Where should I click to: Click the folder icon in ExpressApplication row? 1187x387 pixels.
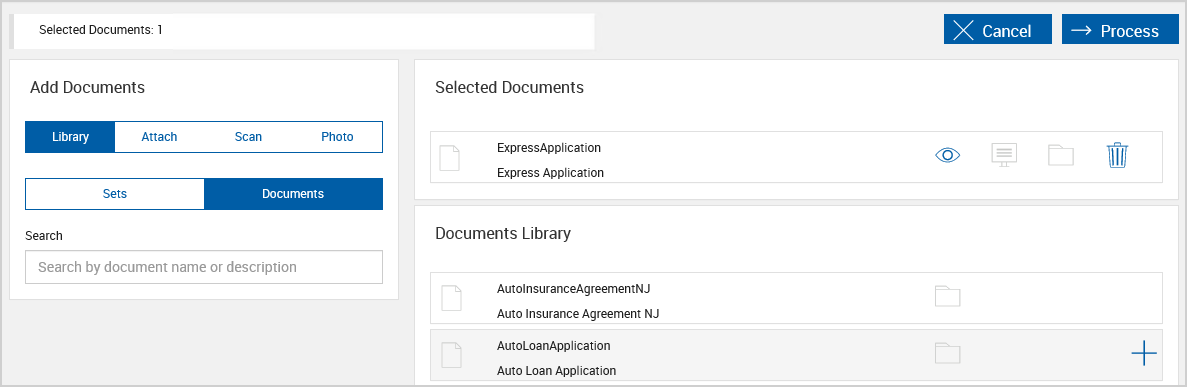1061,155
